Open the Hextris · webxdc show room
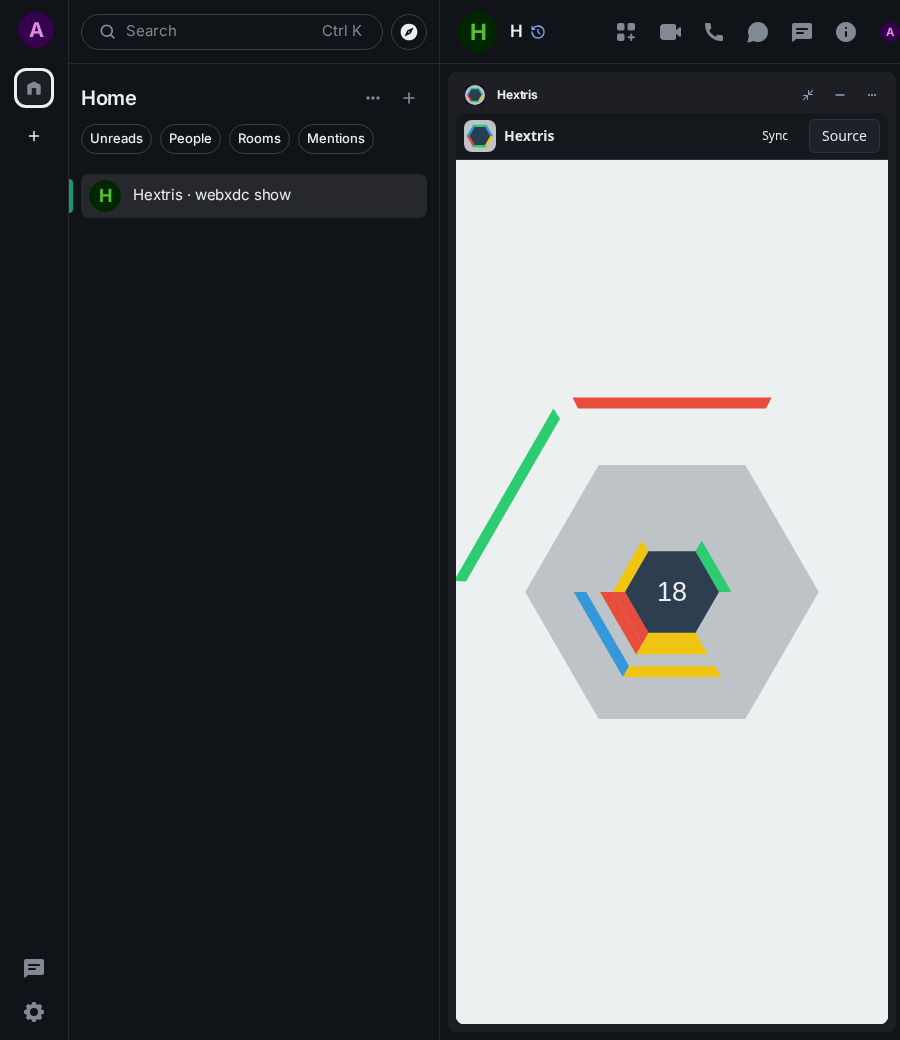 253,196
